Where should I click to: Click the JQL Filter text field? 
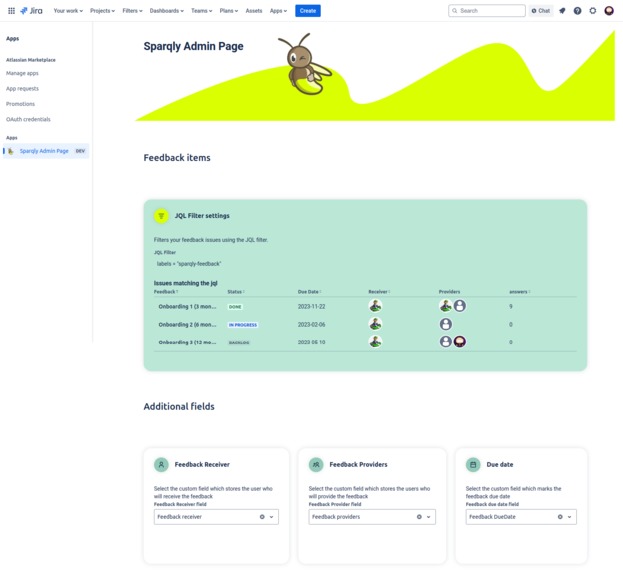365,264
